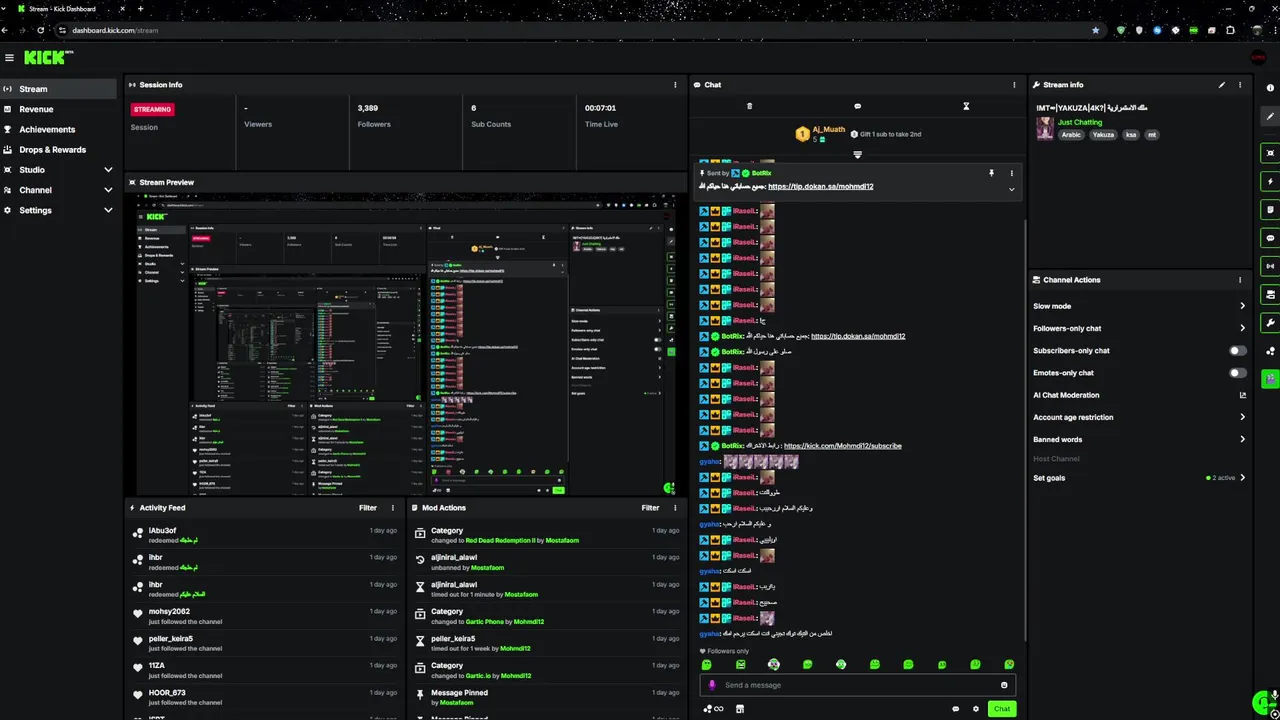Viewport: 1280px width, 720px height.
Task: Open kick.com/Mohmdl12/subscribe link in chat
Action: pos(842,446)
